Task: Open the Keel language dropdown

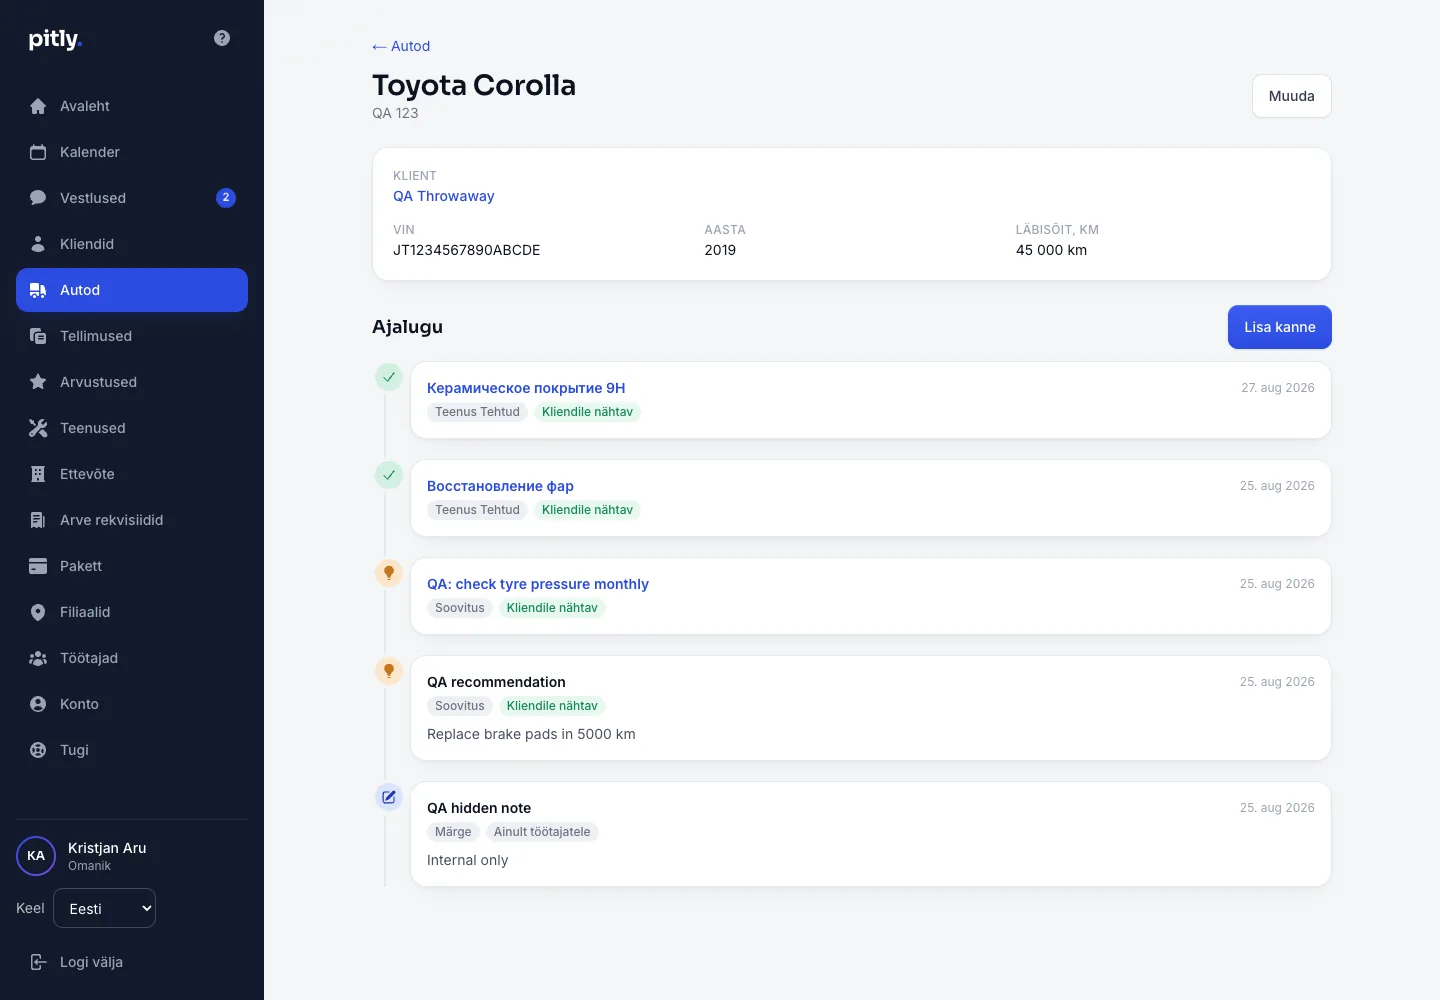Action: [x=104, y=908]
